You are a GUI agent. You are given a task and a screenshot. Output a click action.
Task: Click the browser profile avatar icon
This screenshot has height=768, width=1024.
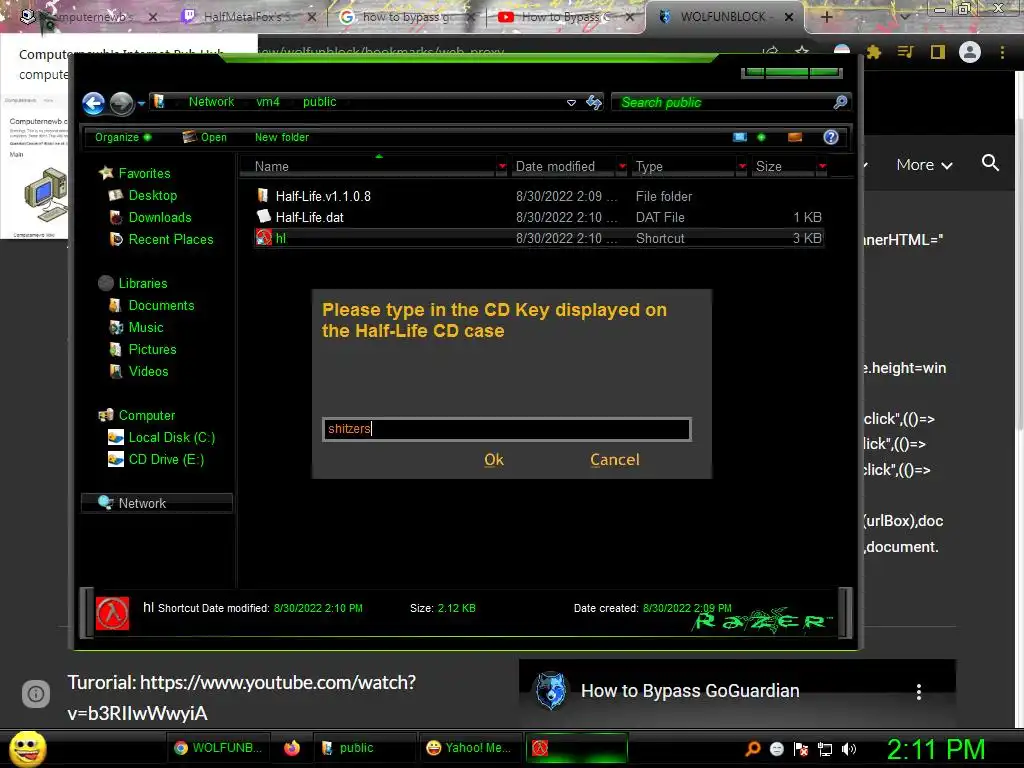[970, 52]
